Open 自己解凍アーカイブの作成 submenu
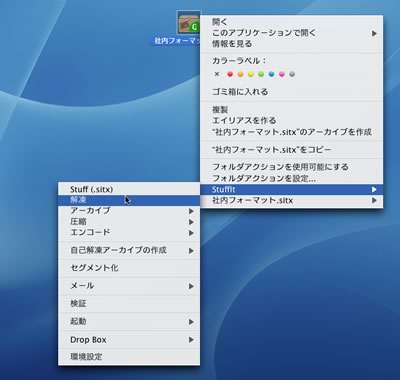This screenshot has height=380, width=400. (129, 250)
